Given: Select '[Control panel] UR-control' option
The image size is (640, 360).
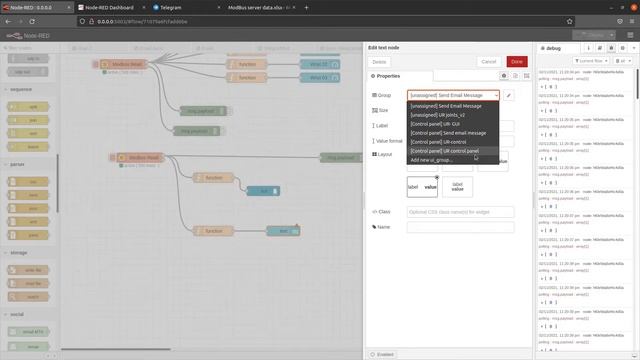Looking at the screenshot, I should click(x=453, y=142).
